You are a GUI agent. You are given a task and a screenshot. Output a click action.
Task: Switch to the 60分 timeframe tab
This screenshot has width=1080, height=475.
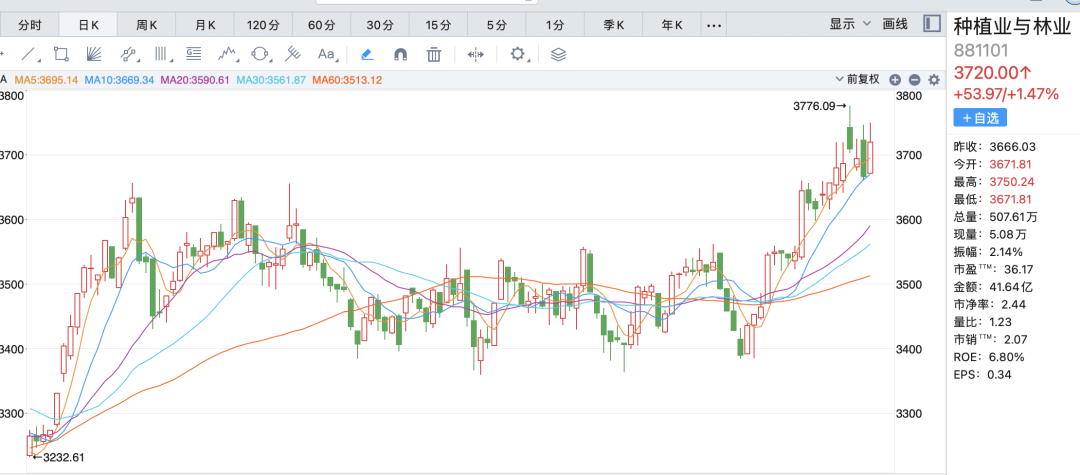tap(322, 25)
